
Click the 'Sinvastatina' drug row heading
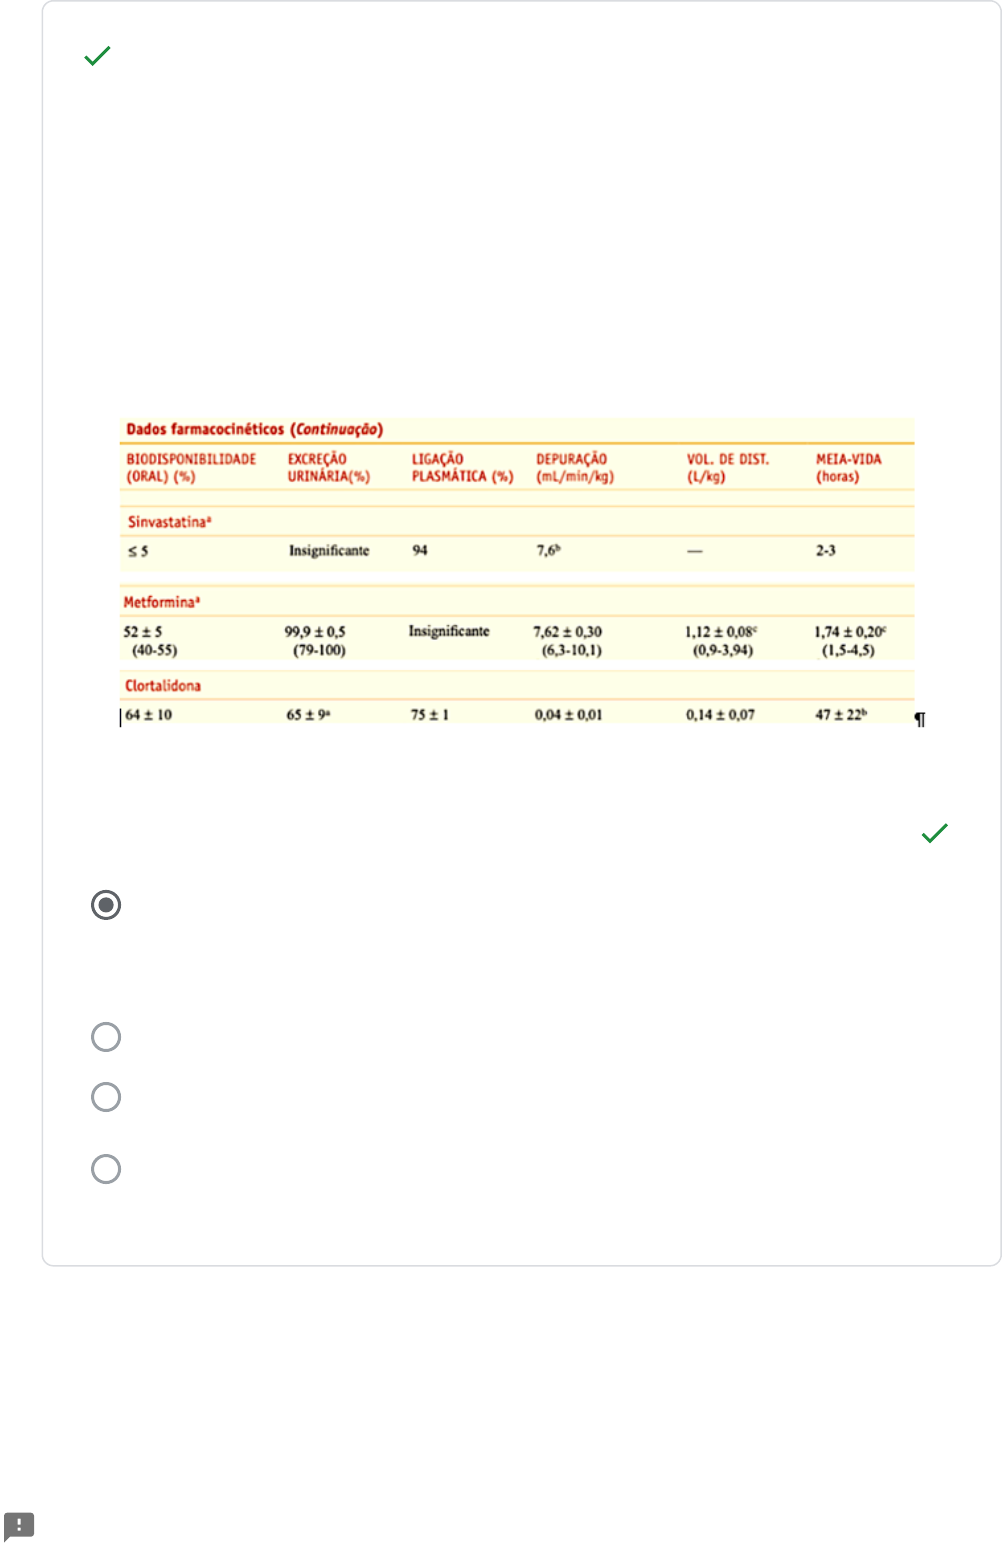(169, 522)
